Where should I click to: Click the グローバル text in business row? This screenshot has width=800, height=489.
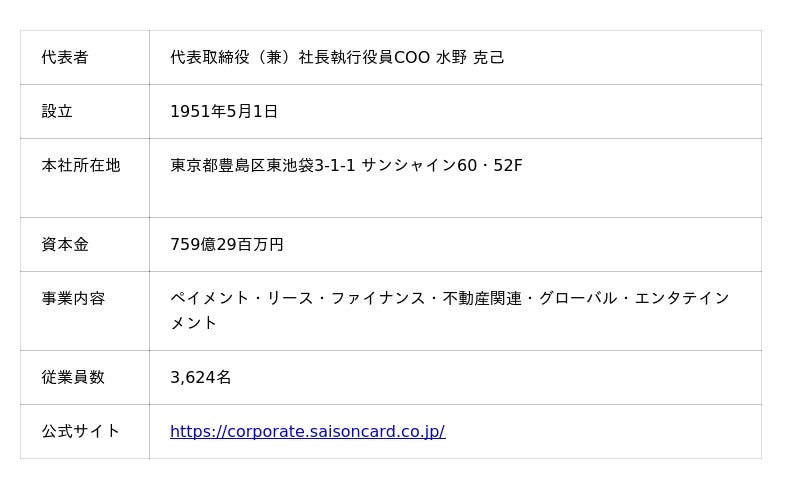coord(578,298)
